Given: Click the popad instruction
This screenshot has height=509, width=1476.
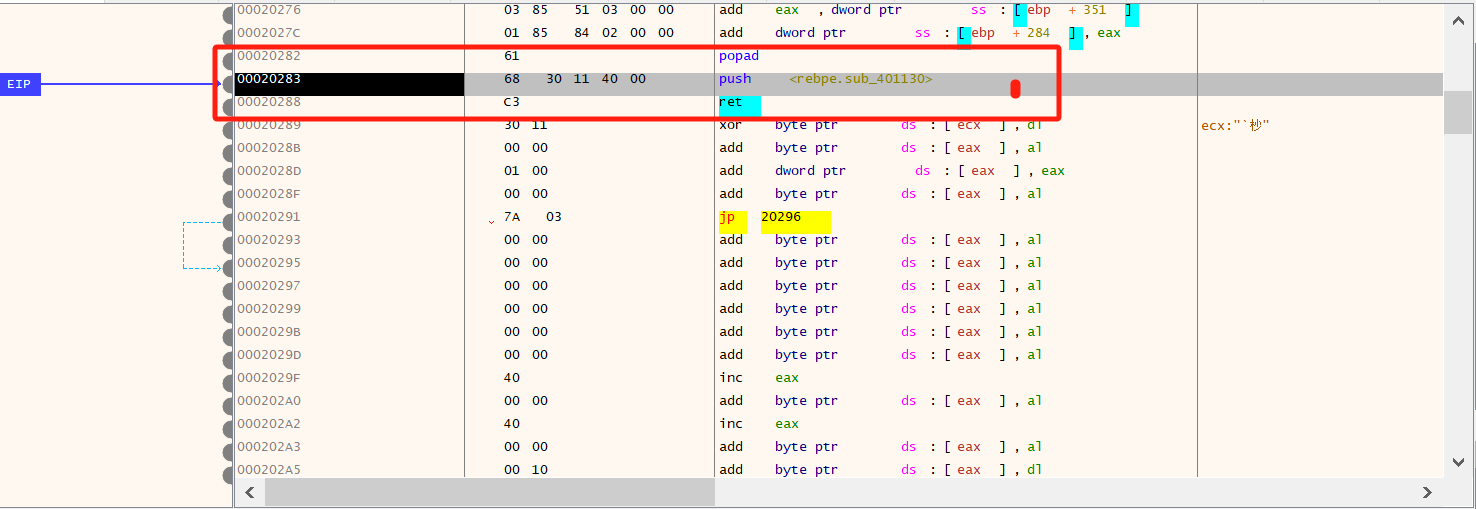Looking at the screenshot, I should pos(739,56).
